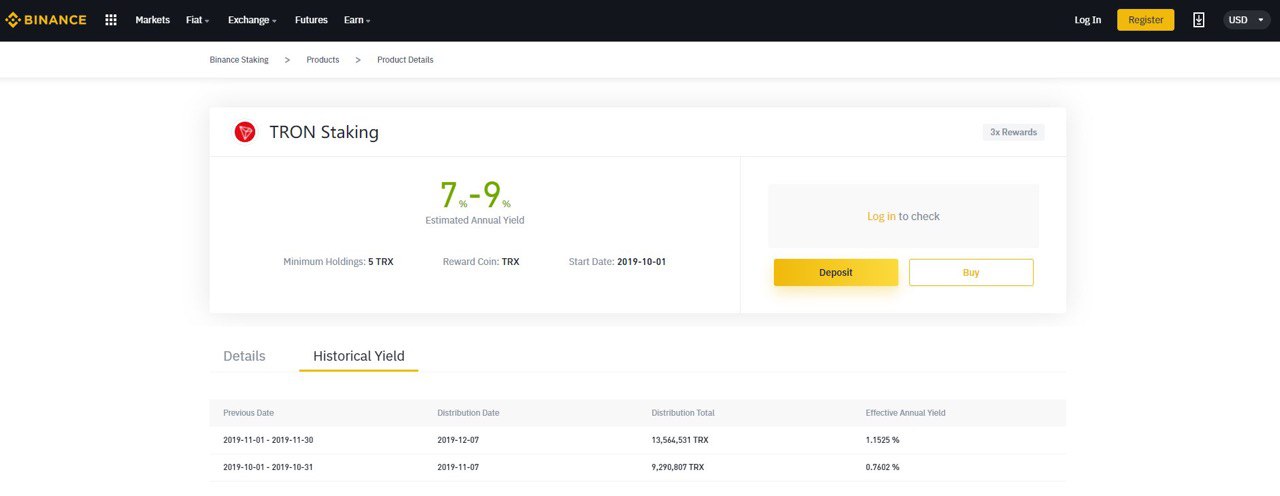
Task: Click the download app icon
Action: pyautogui.click(x=1199, y=20)
